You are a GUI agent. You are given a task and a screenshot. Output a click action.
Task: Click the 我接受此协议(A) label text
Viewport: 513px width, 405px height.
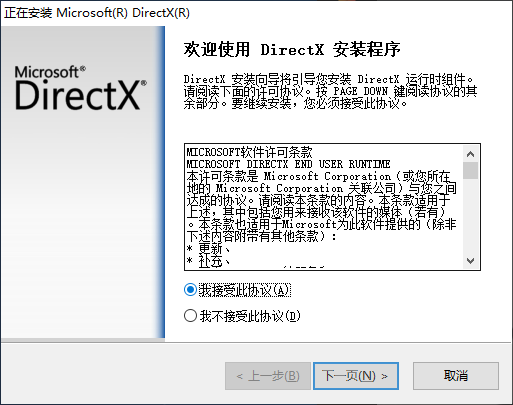click(245, 290)
